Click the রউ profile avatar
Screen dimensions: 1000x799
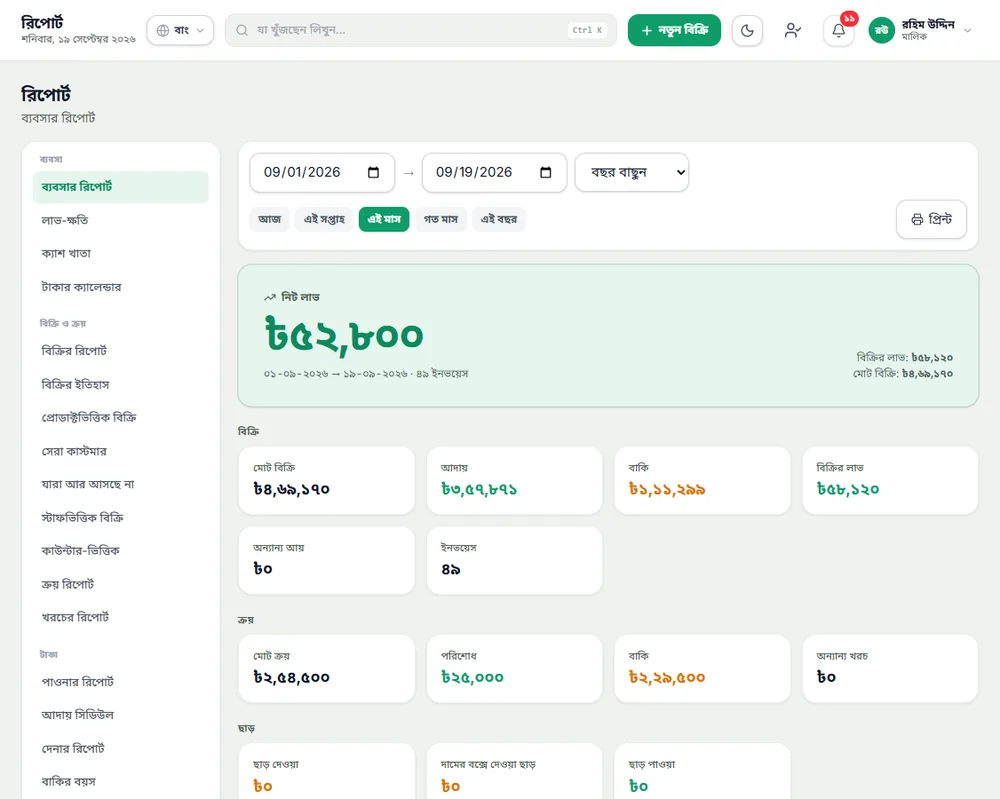pyautogui.click(x=881, y=31)
